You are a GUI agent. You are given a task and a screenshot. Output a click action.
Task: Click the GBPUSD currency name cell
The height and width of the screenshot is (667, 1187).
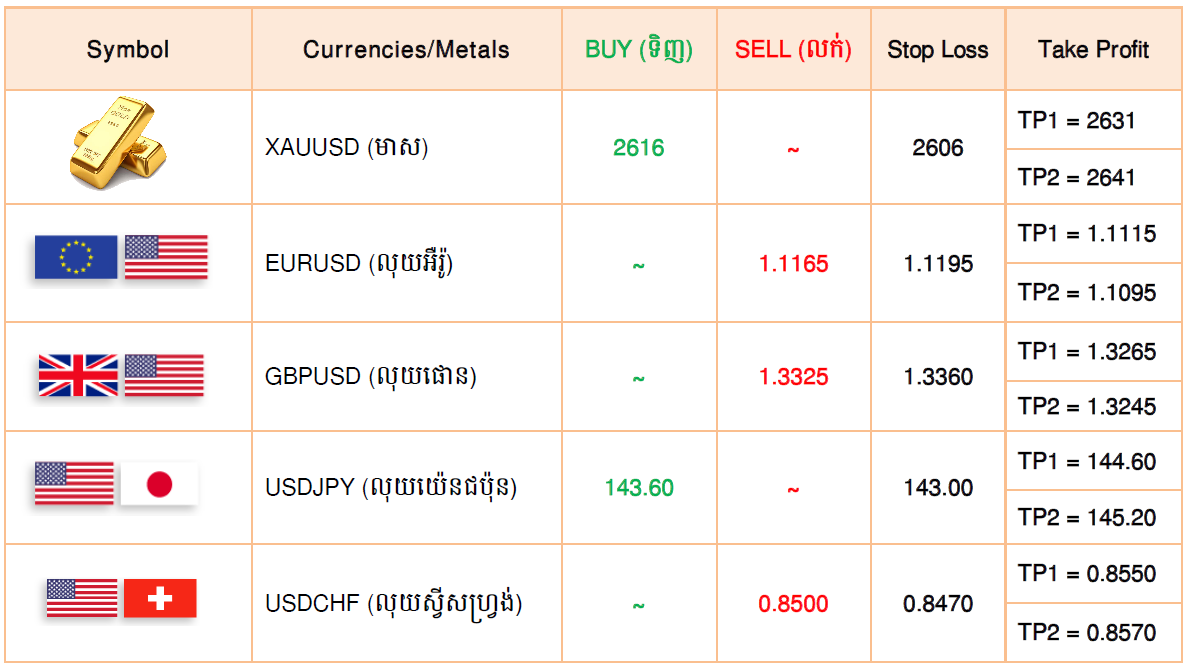407,376
